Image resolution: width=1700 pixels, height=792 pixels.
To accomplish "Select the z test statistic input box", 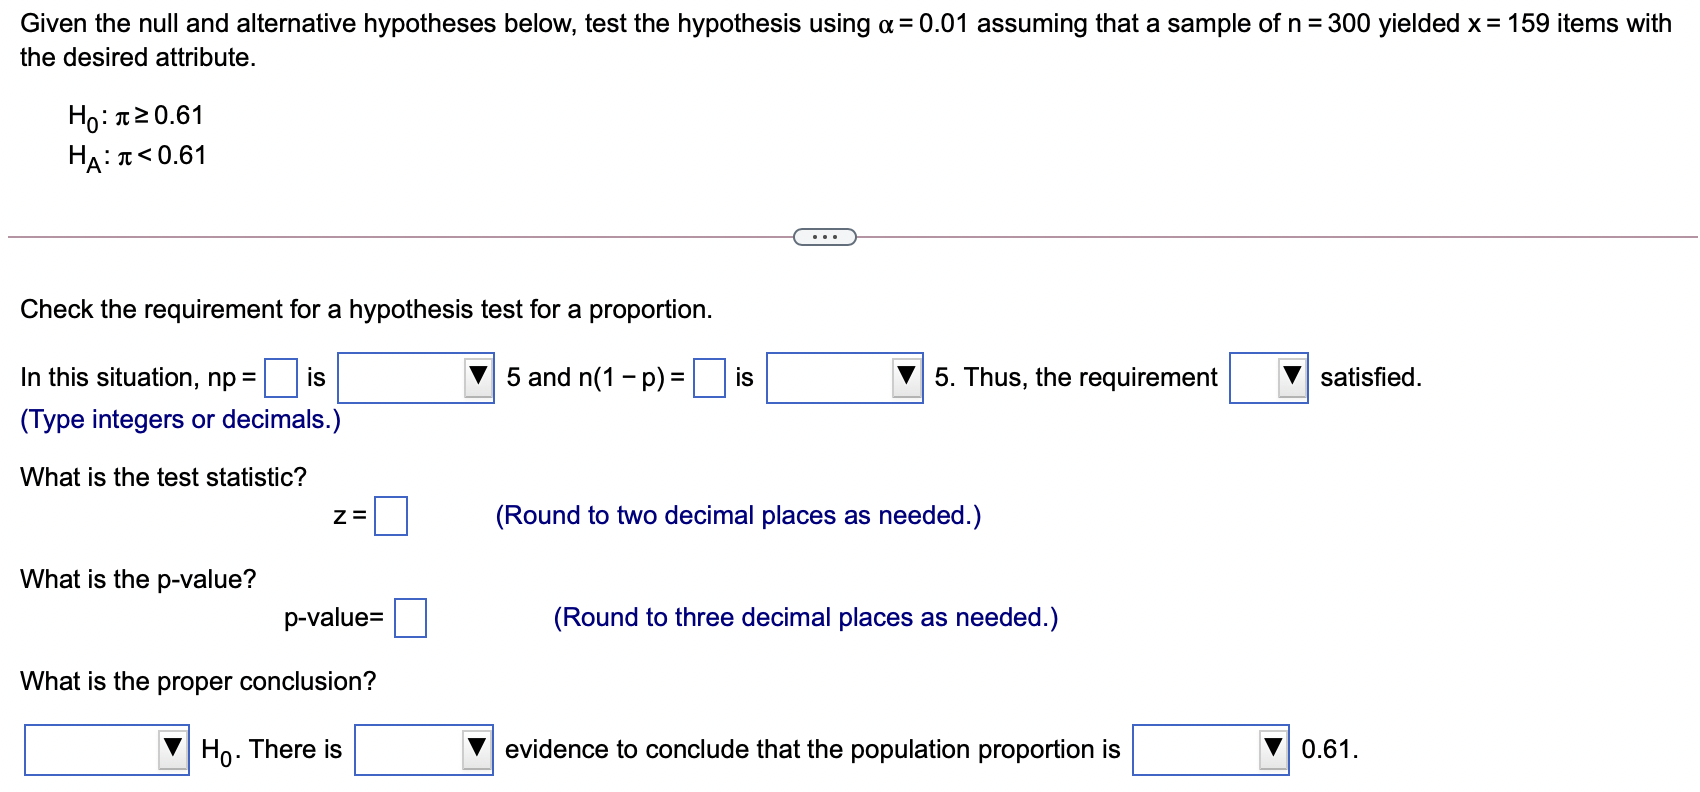I will click(x=390, y=516).
